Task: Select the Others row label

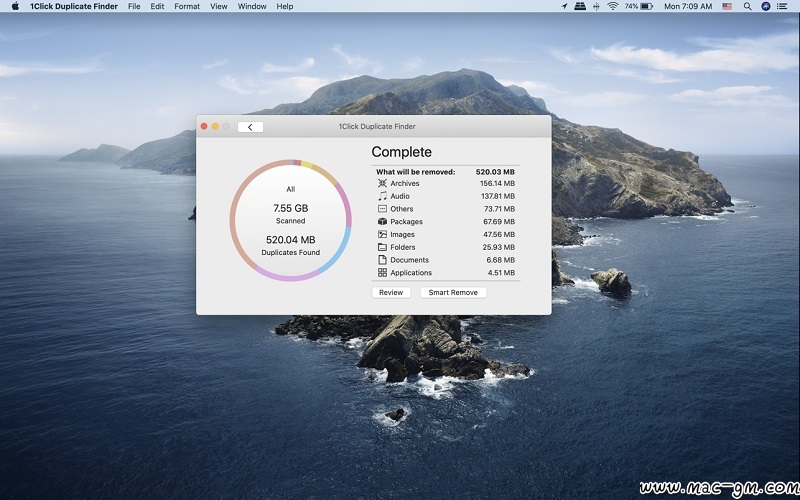Action: pyautogui.click(x=402, y=209)
